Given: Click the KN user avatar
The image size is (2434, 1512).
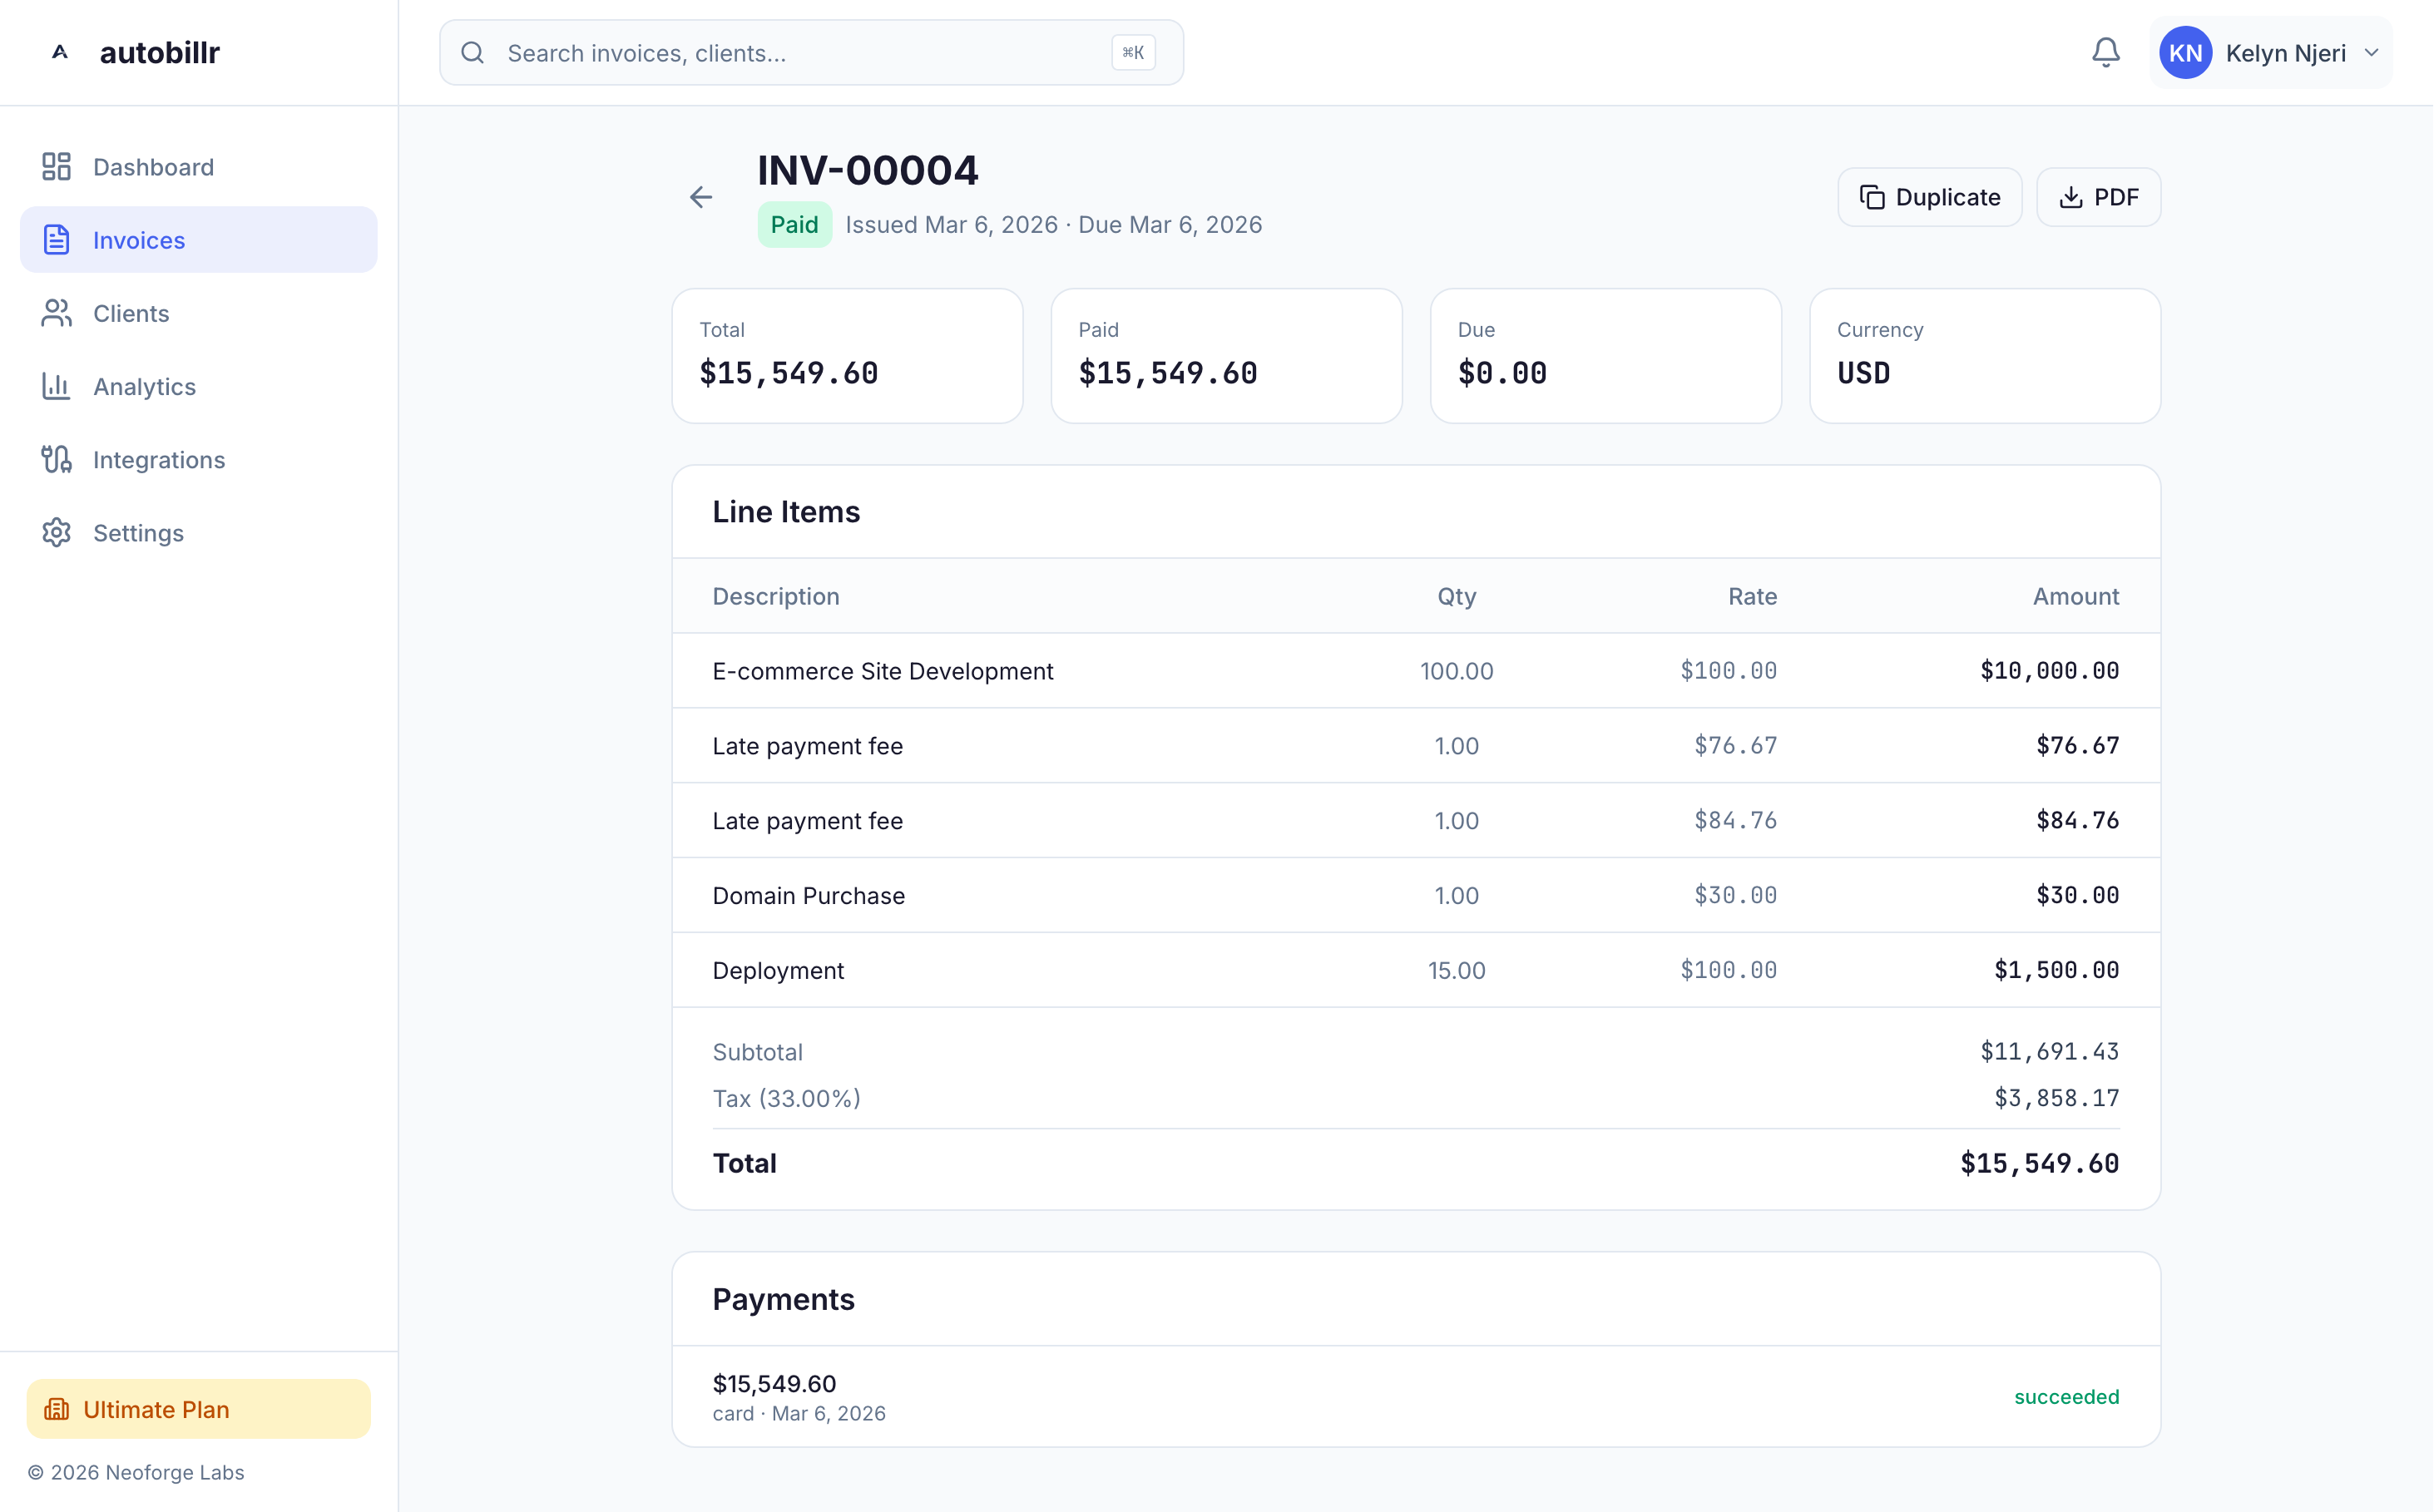Looking at the screenshot, I should click(2185, 53).
